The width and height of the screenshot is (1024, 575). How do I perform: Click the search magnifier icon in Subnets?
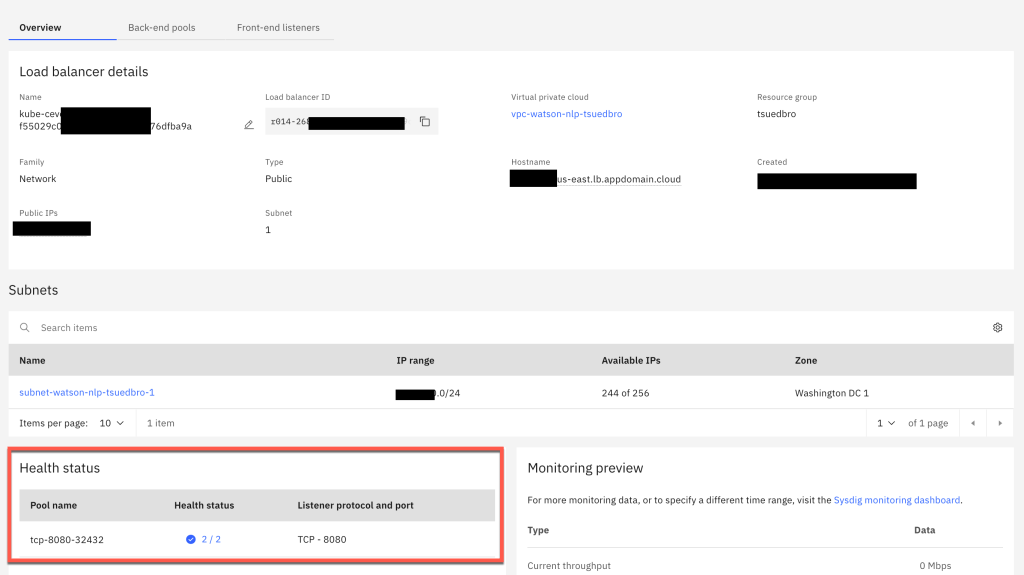tap(25, 328)
